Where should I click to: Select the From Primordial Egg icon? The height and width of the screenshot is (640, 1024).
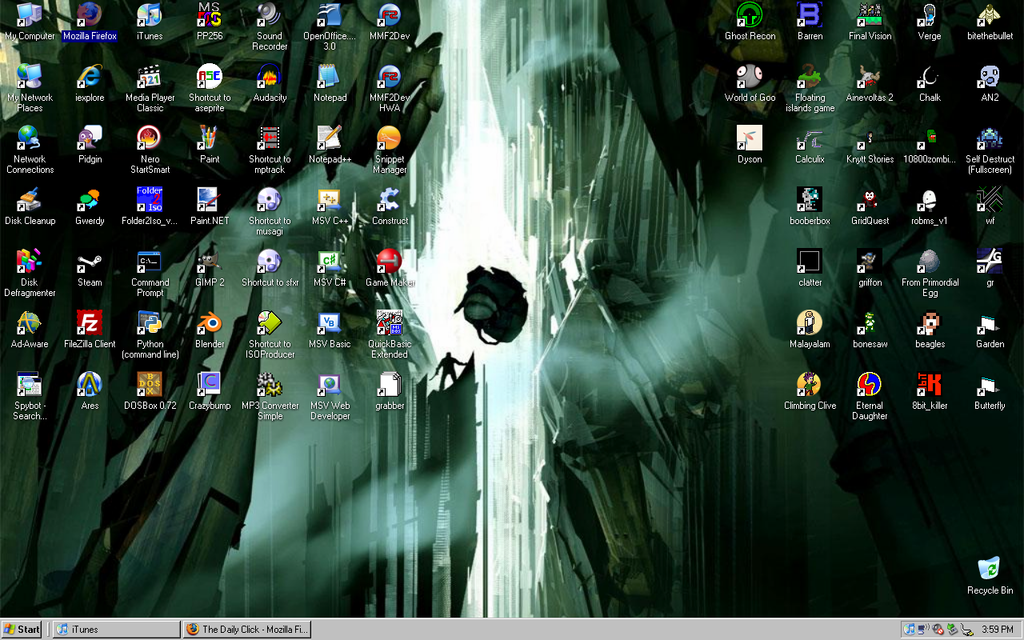click(x=929, y=261)
